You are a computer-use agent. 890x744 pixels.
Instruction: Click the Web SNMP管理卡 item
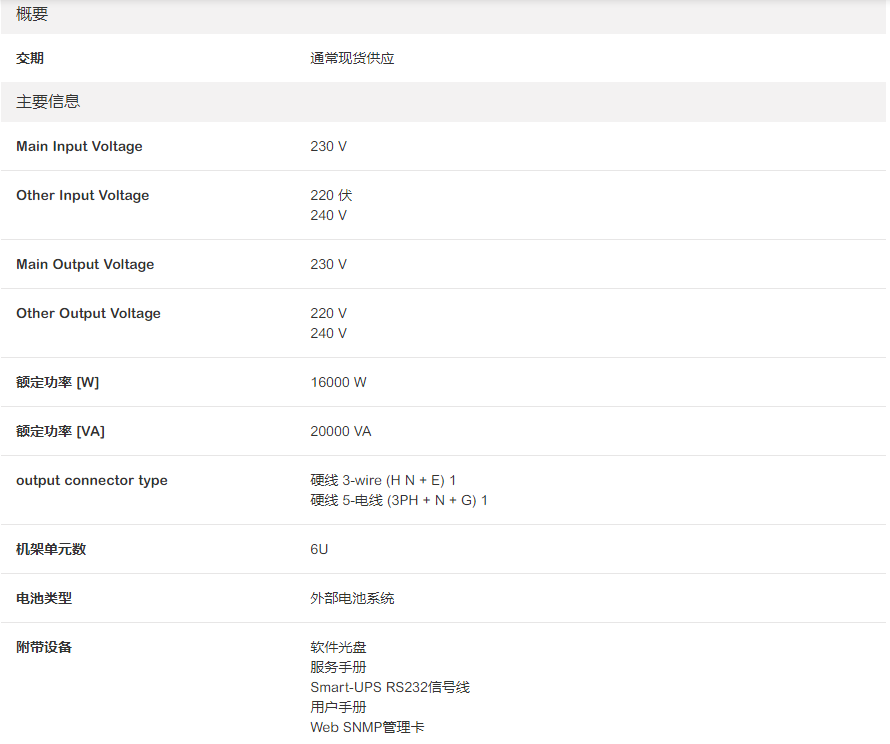pos(366,728)
